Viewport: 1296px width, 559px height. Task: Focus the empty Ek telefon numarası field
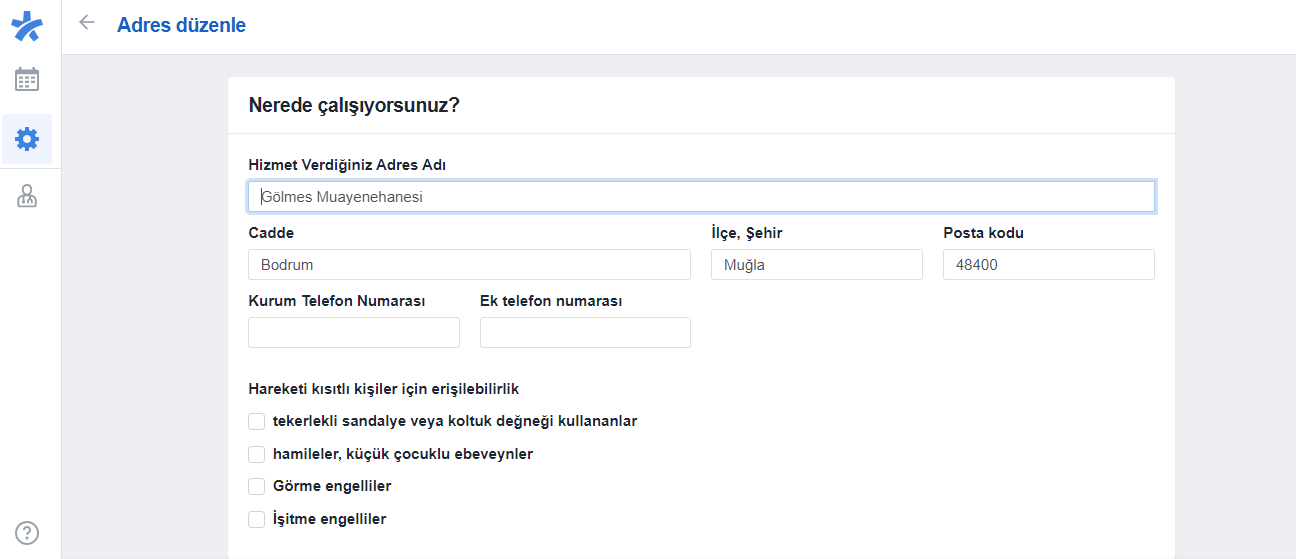[x=585, y=333]
